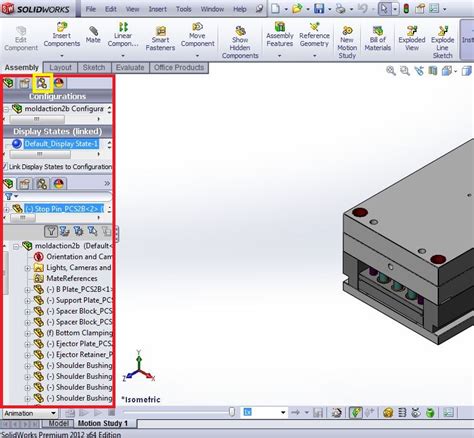The height and width of the screenshot is (438, 474).
Task: Click the Open file icon
Action: [297, 9]
